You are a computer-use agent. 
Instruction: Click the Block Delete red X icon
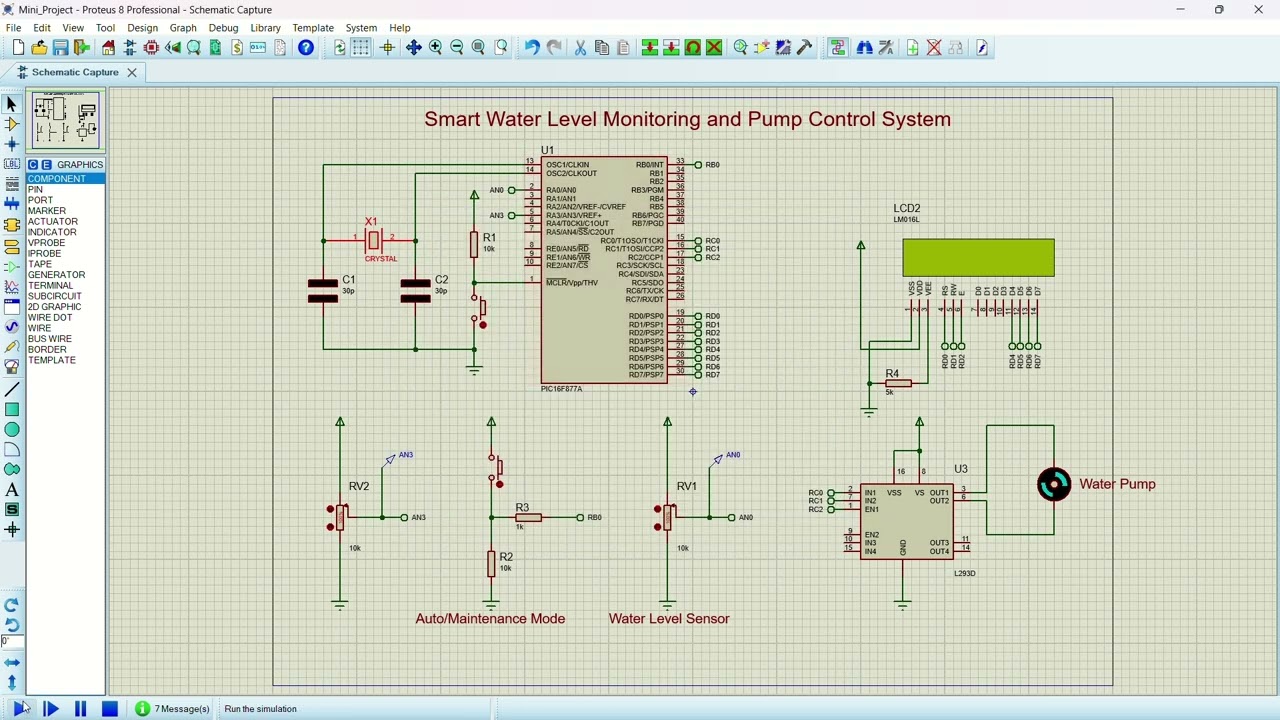pos(714,48)
